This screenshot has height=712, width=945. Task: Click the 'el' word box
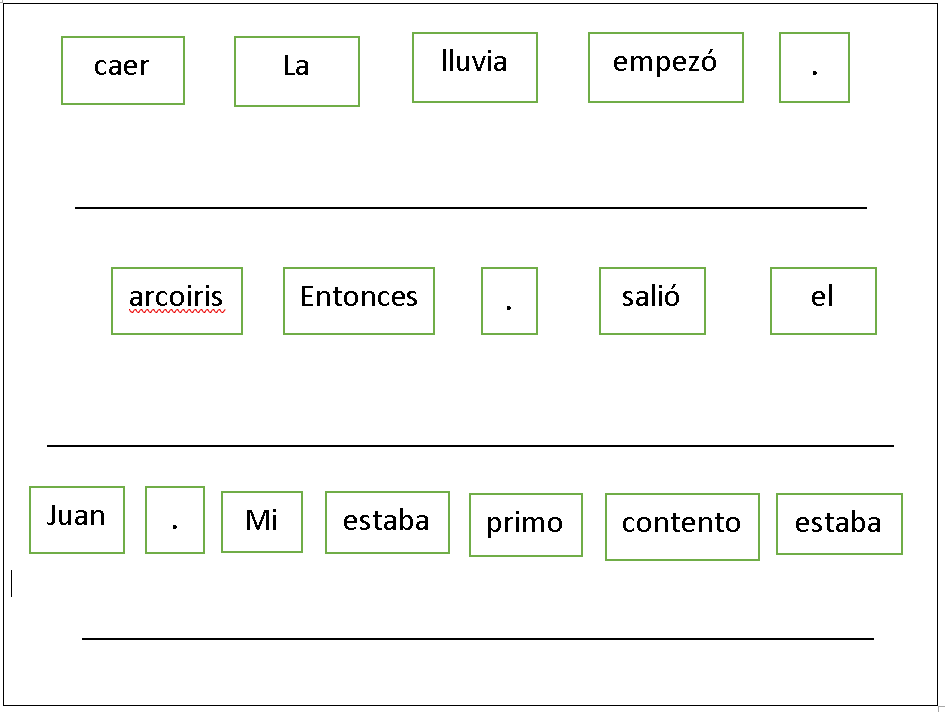823,301
